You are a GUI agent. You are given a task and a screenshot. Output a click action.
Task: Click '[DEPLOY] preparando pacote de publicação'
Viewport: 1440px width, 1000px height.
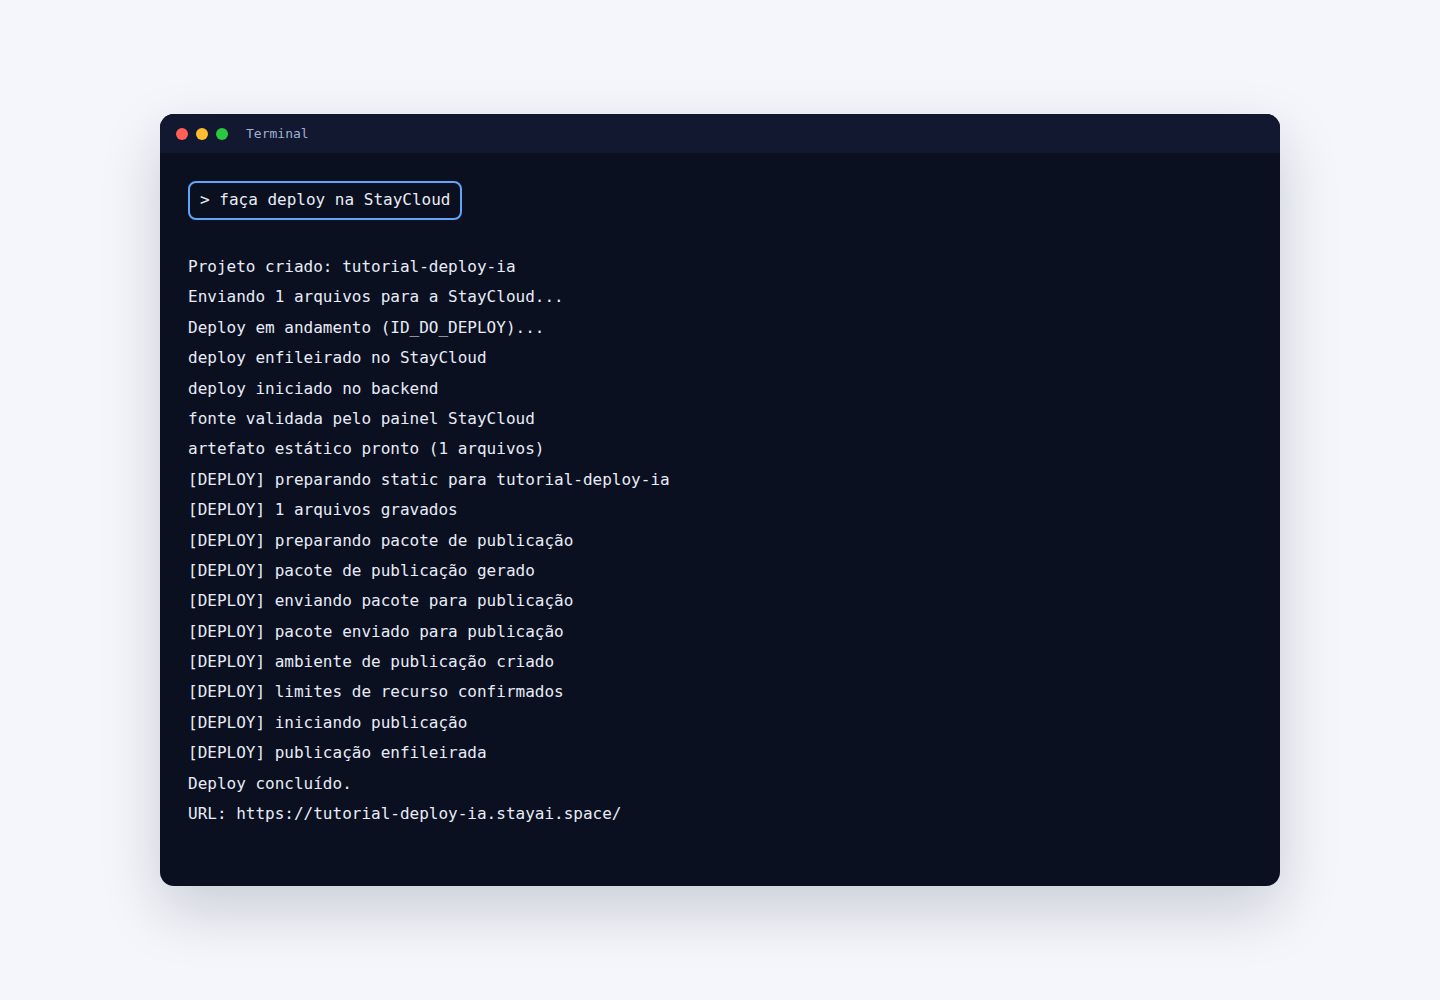(381, 541)
